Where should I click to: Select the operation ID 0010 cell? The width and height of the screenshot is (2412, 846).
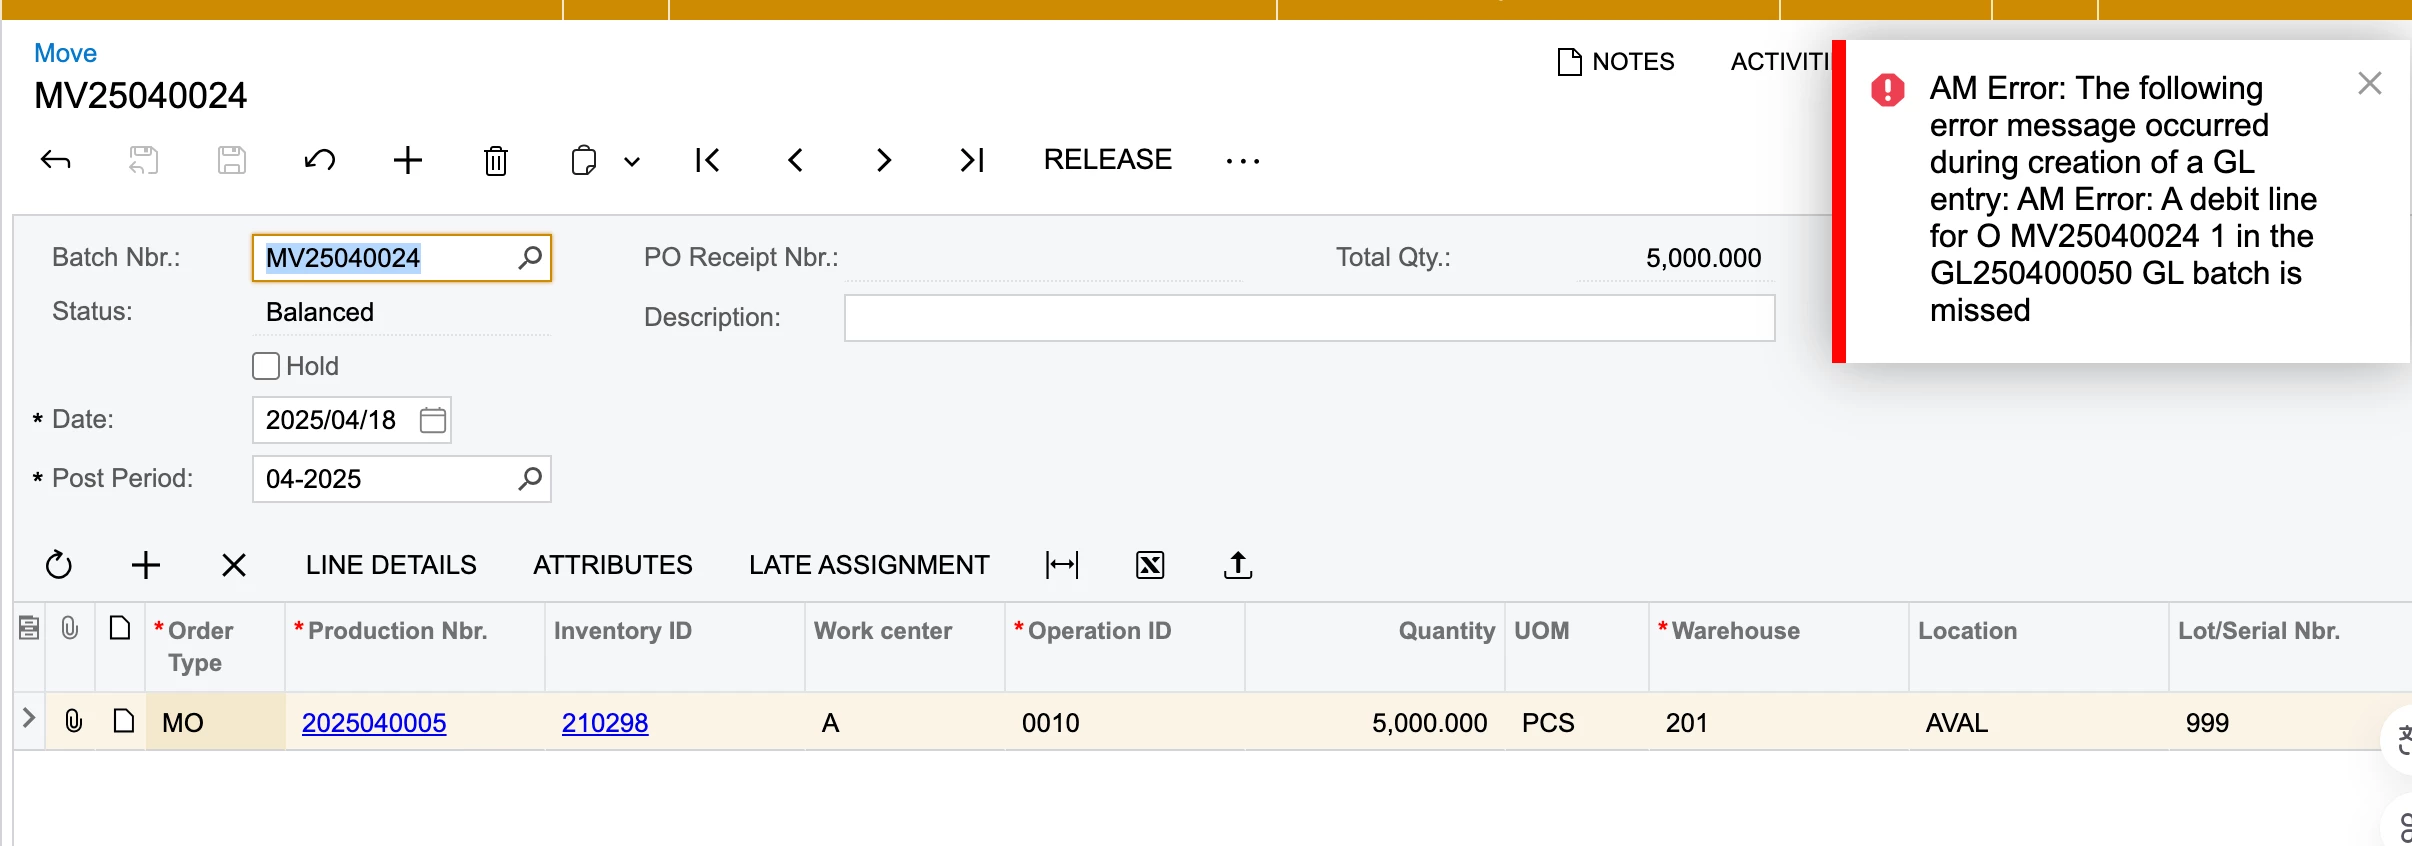pyautogui.click(x=1125, y=722)
